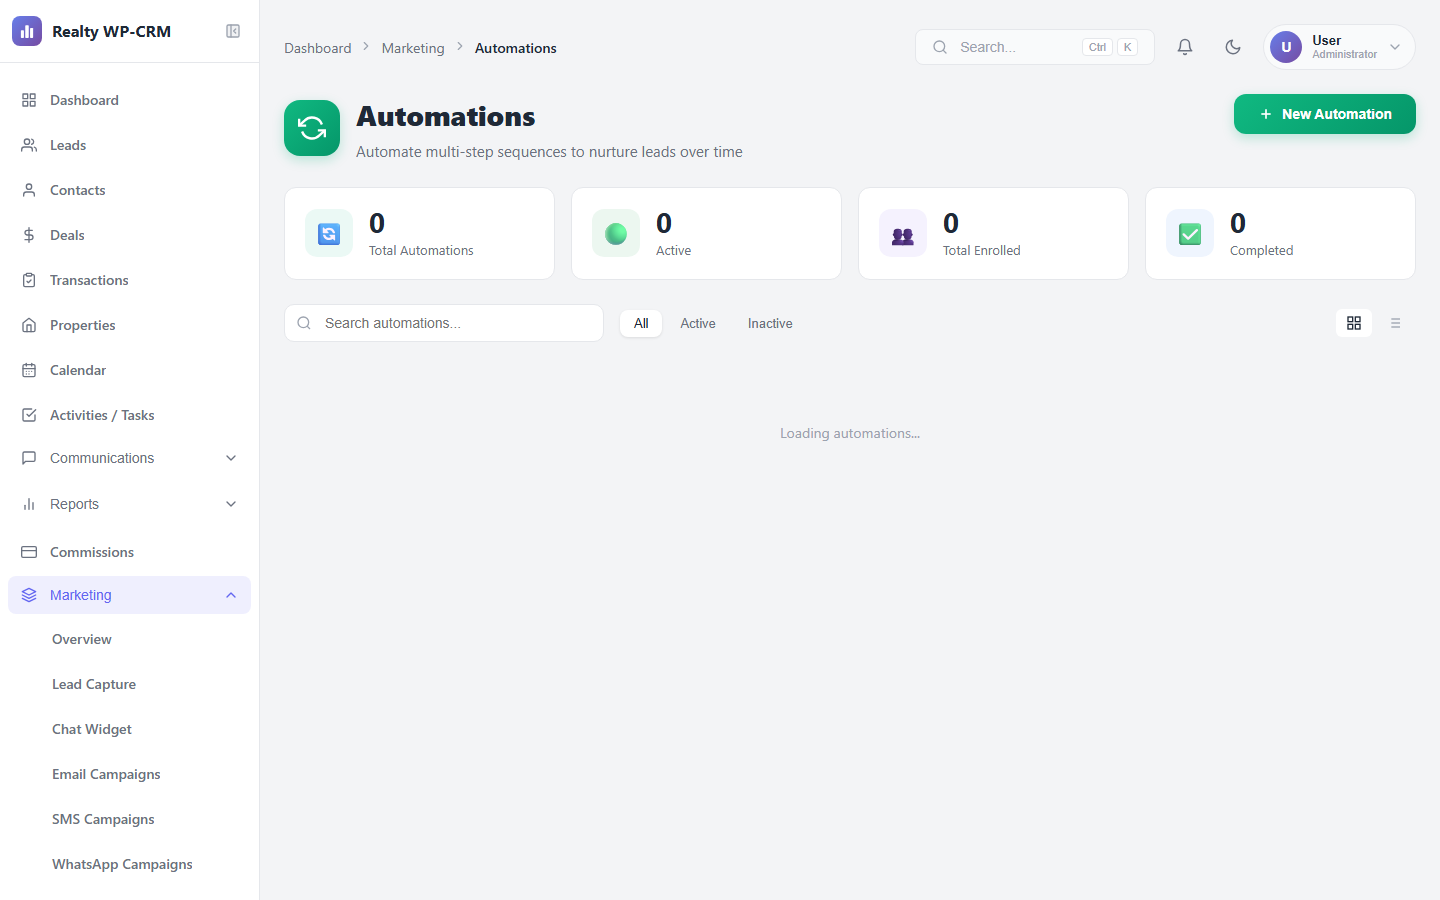The height and width of the screenshot is (900, 1440).
Task: Filter by Inactive automations tab
Action: (770, 323)
